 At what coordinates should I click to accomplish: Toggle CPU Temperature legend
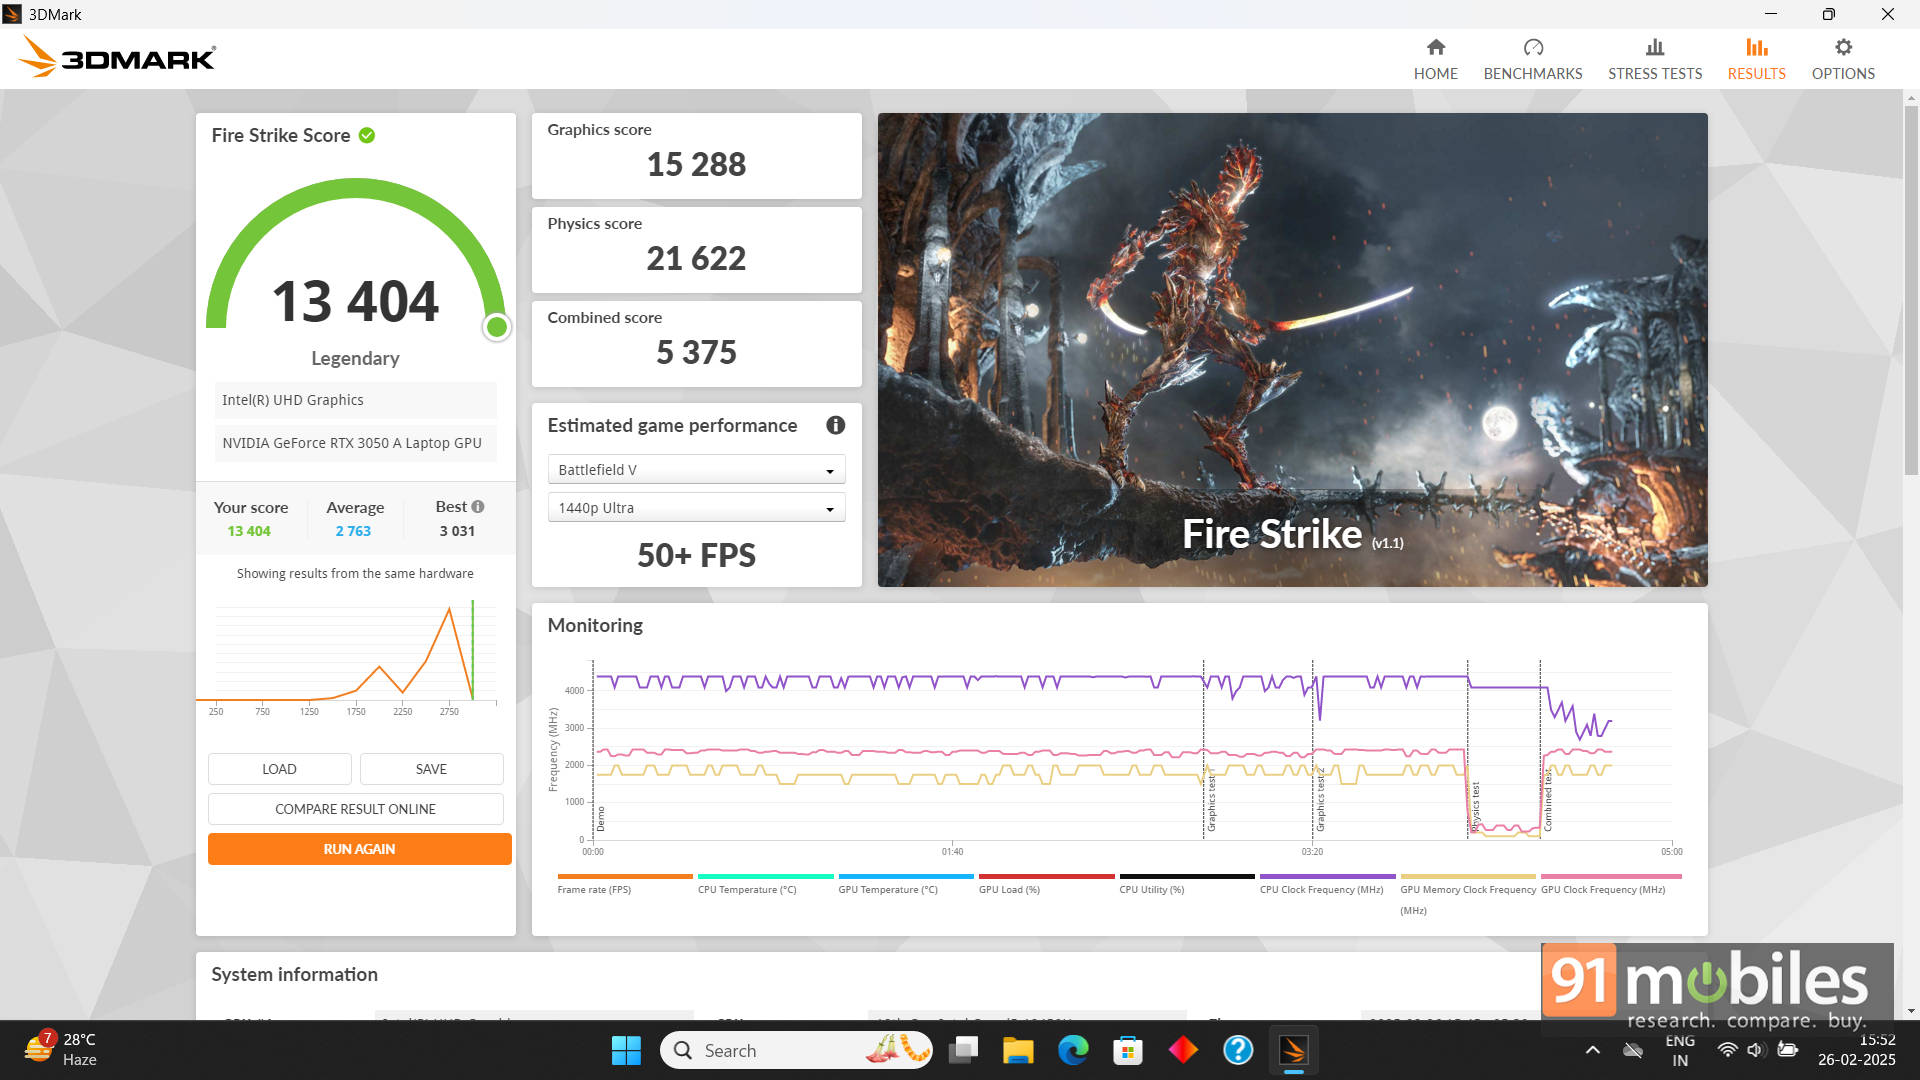point(765,884)
